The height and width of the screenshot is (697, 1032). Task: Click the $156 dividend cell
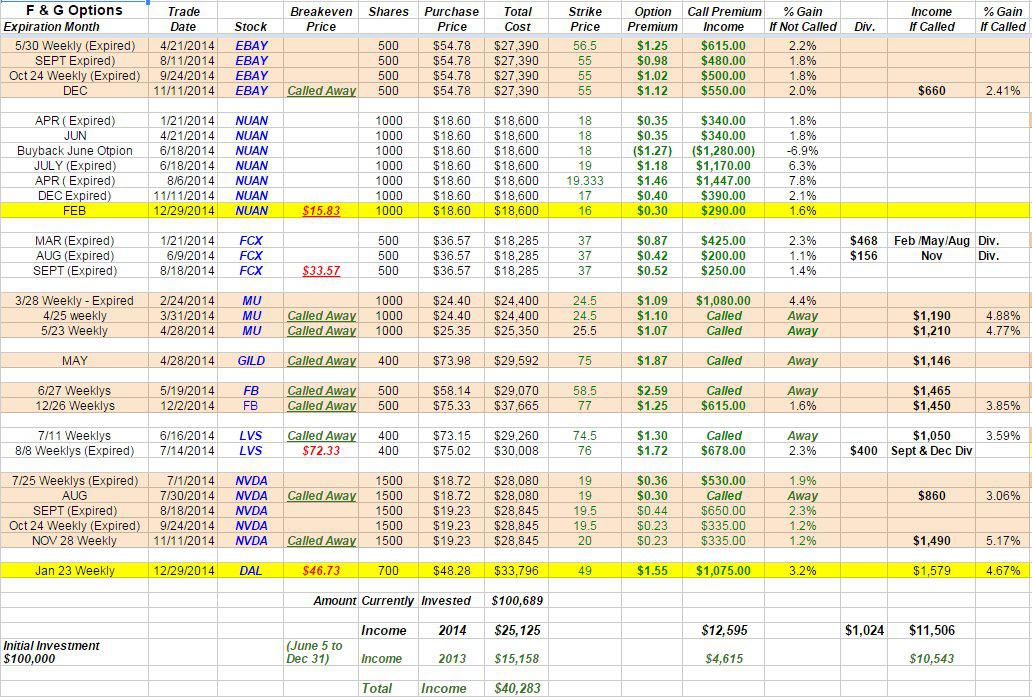tap(864, 256)
